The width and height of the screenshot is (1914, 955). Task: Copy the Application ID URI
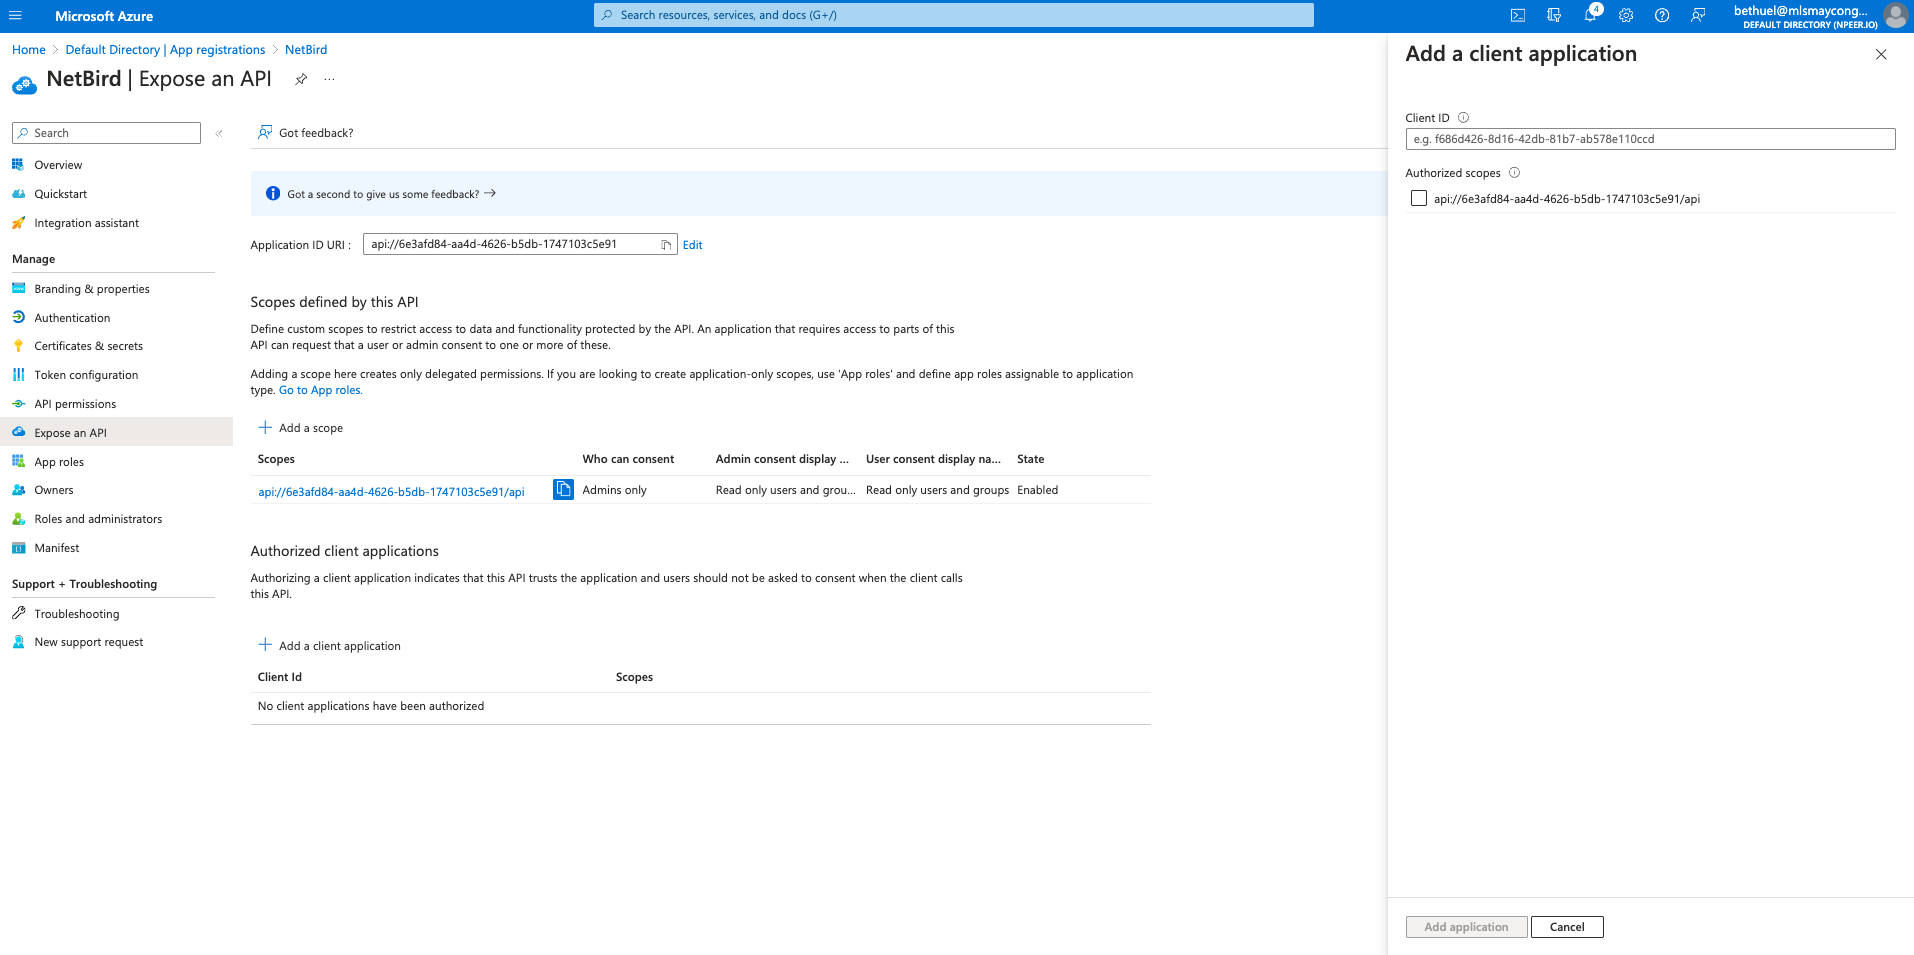(666, 243)
